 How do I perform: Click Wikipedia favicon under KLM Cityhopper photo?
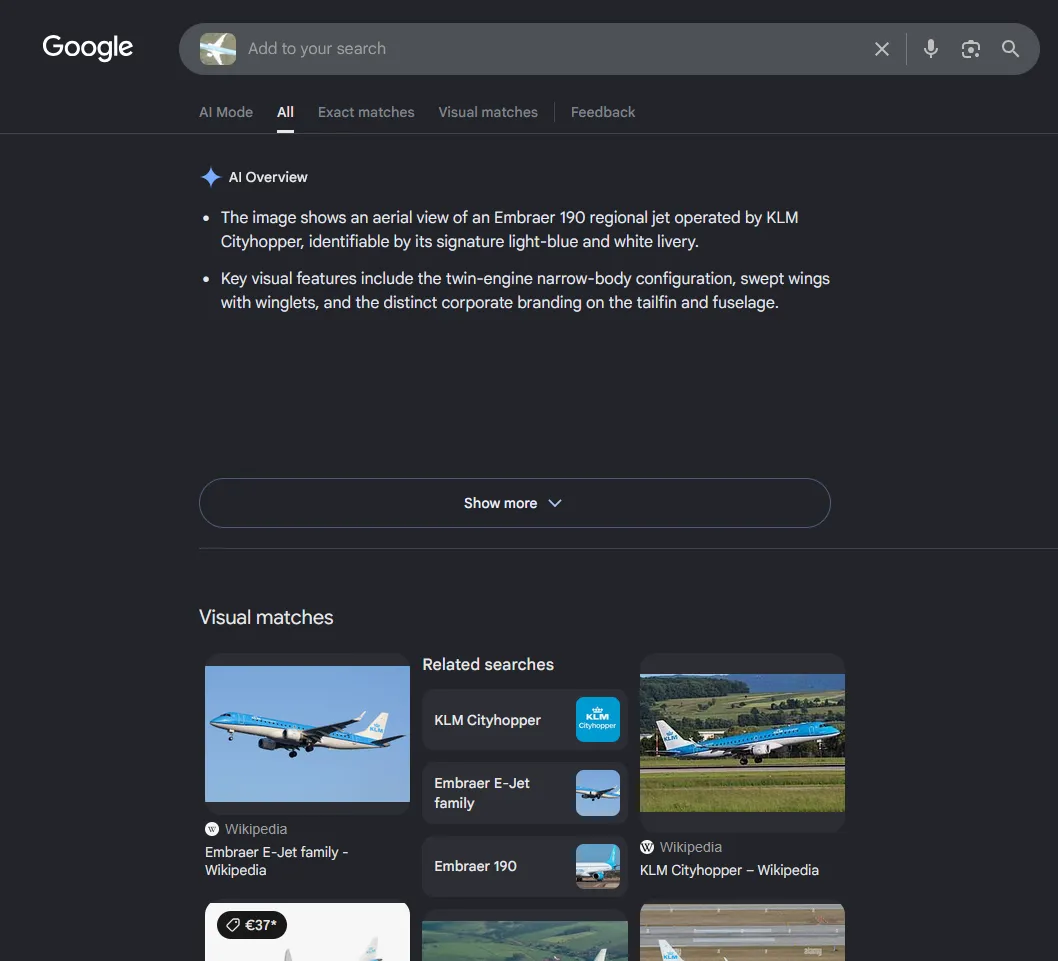click(646, 847)
